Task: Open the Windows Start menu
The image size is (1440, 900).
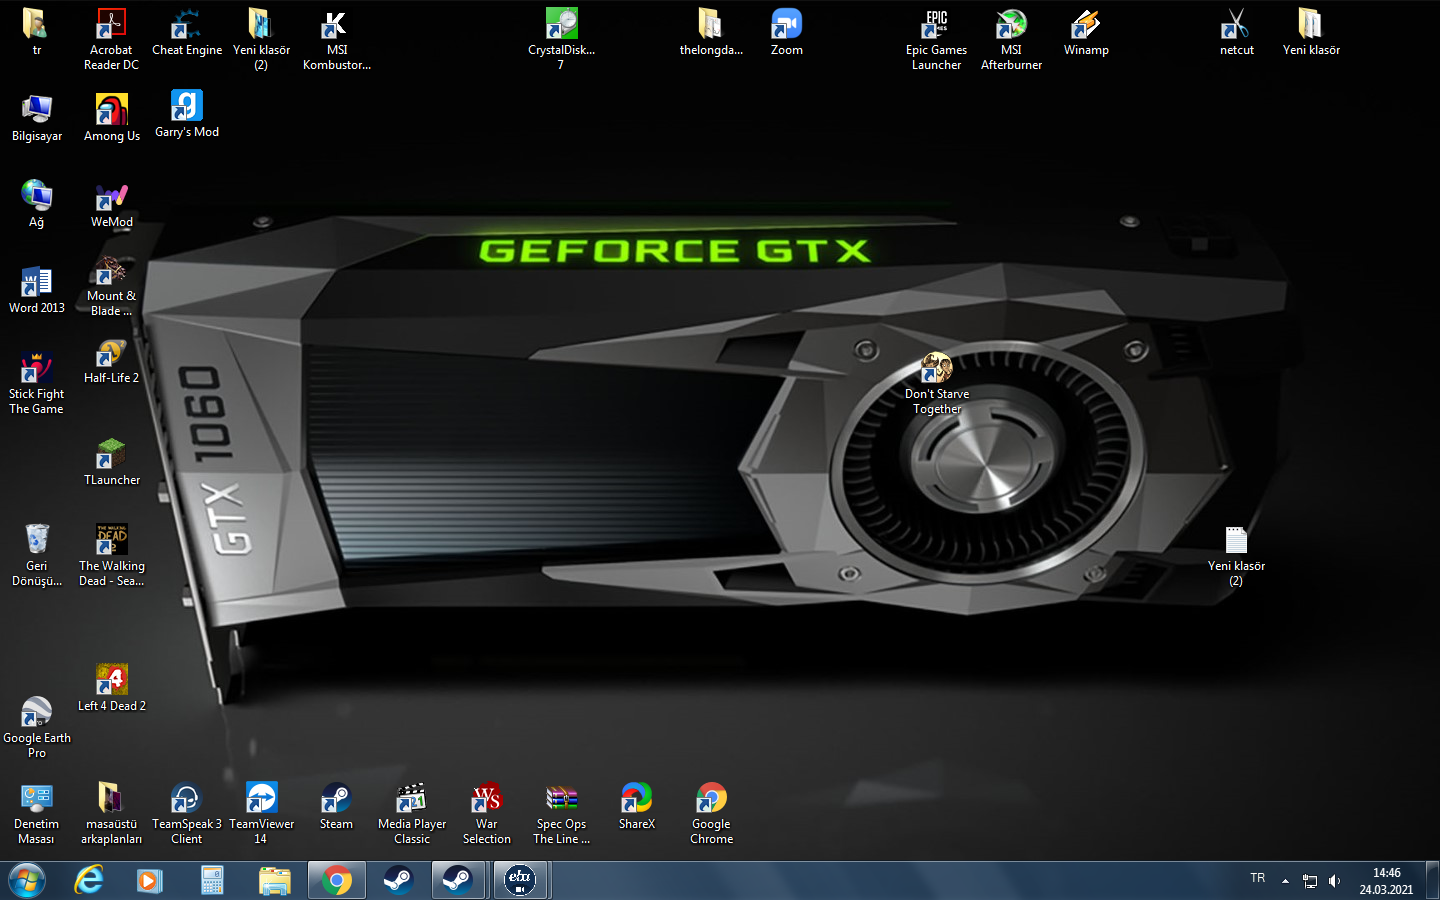Action: (27, 880)
